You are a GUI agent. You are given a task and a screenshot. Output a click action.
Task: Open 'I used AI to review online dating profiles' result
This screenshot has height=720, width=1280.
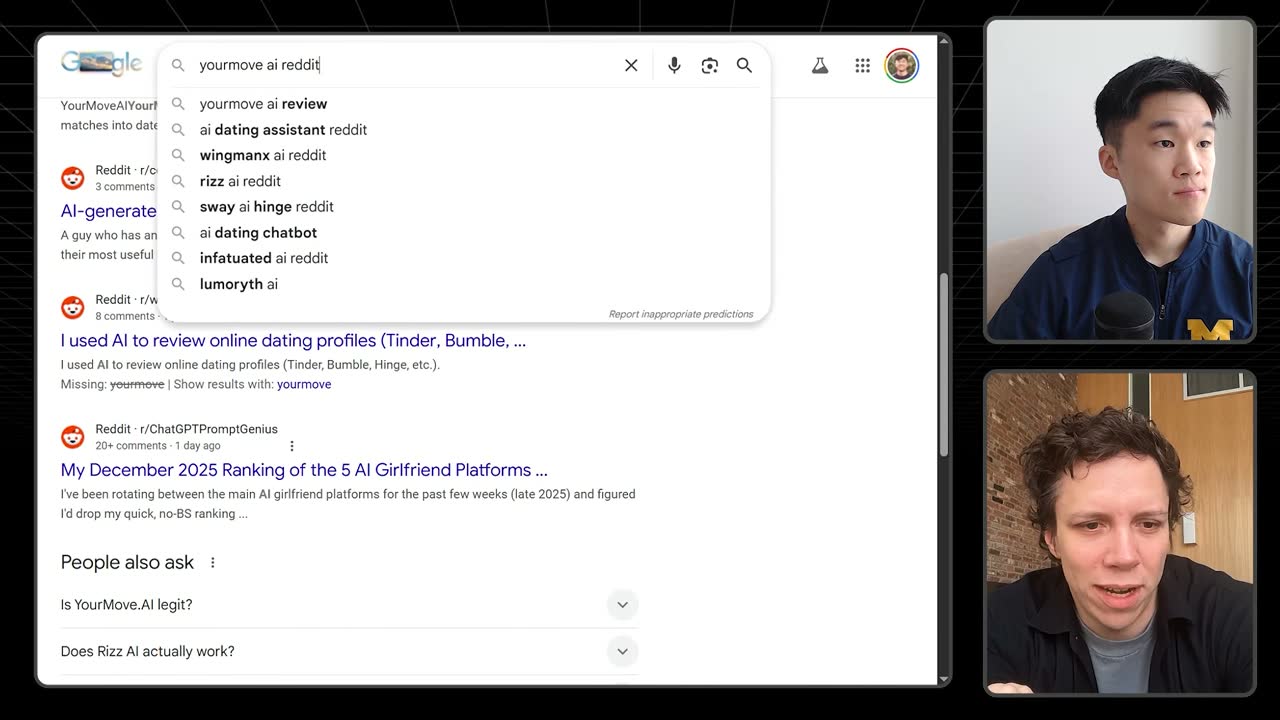pos(293,340)
